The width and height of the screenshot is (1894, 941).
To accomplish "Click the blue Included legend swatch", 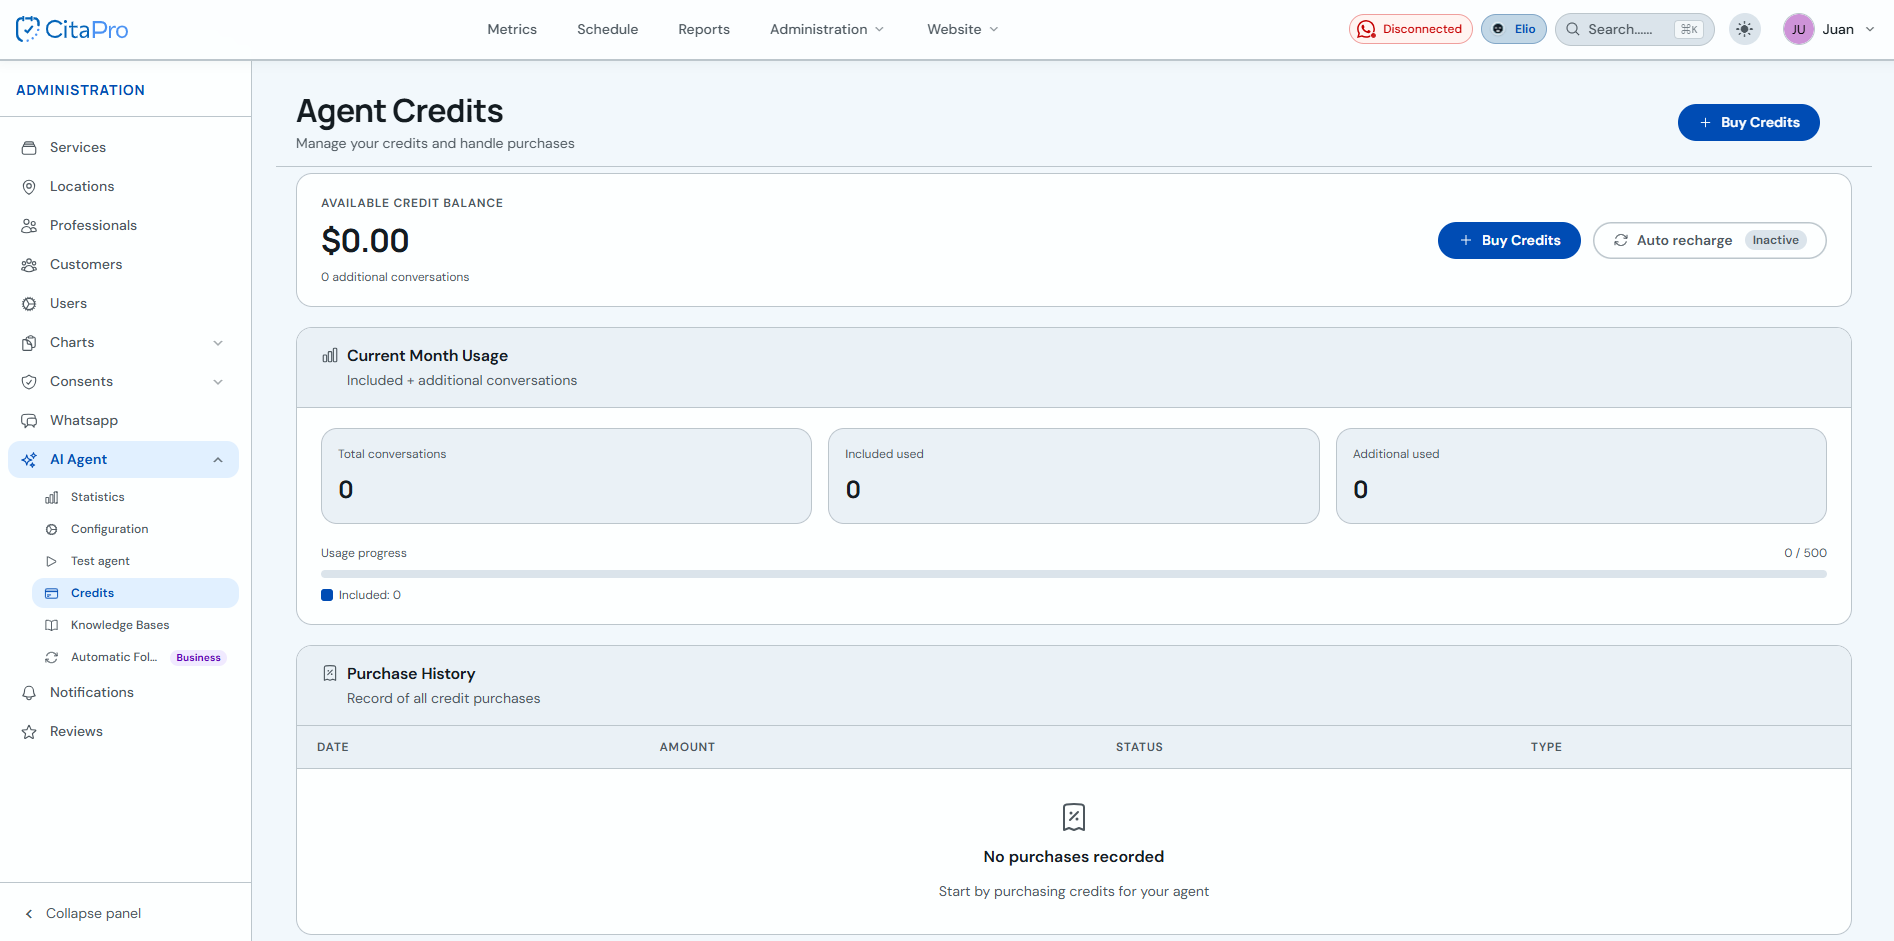I will [x=327, y=595].
